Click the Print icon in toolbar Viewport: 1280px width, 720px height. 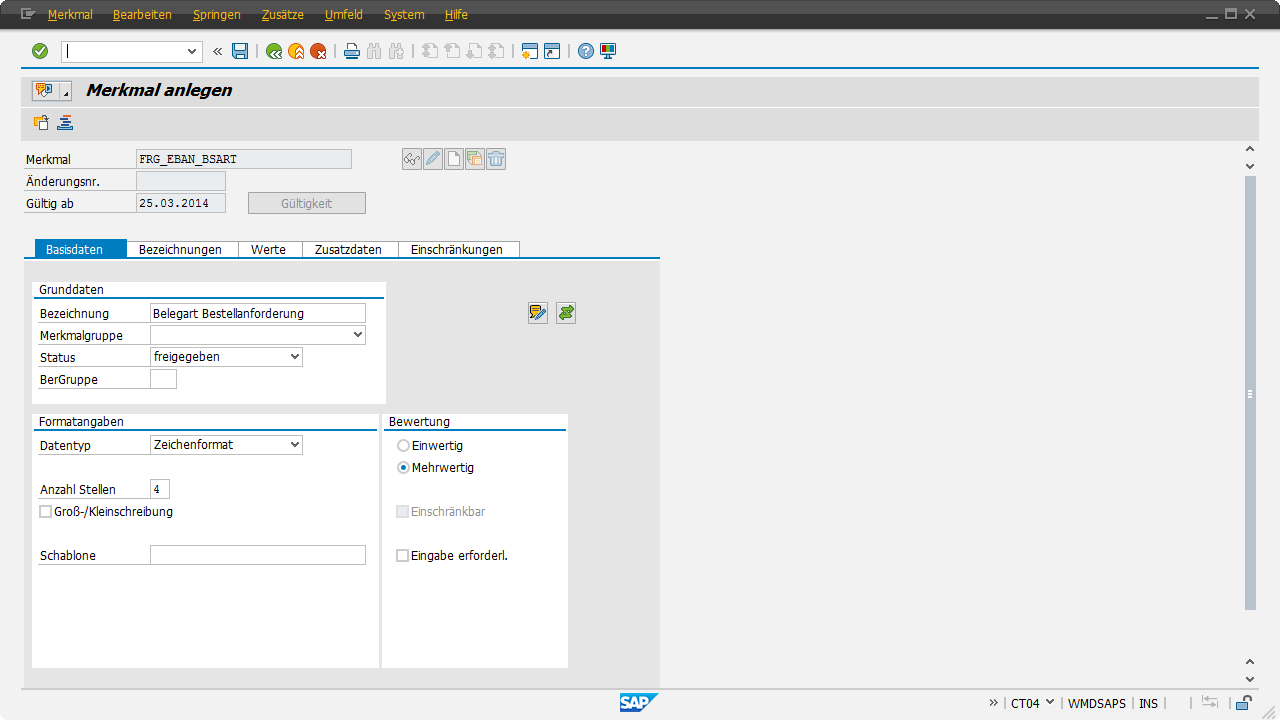click(352, 51)
